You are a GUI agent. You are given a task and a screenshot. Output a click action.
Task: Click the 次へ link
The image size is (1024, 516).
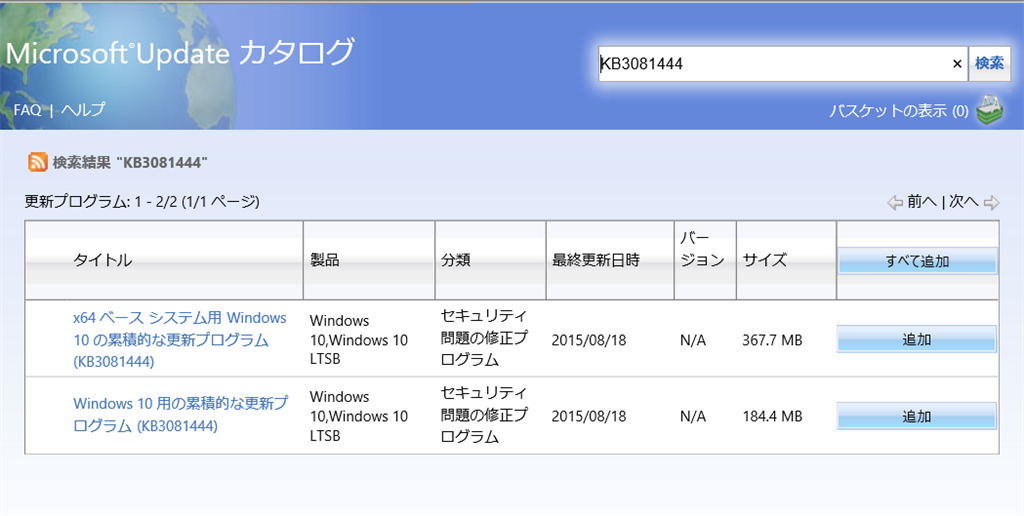click(963, 202)
